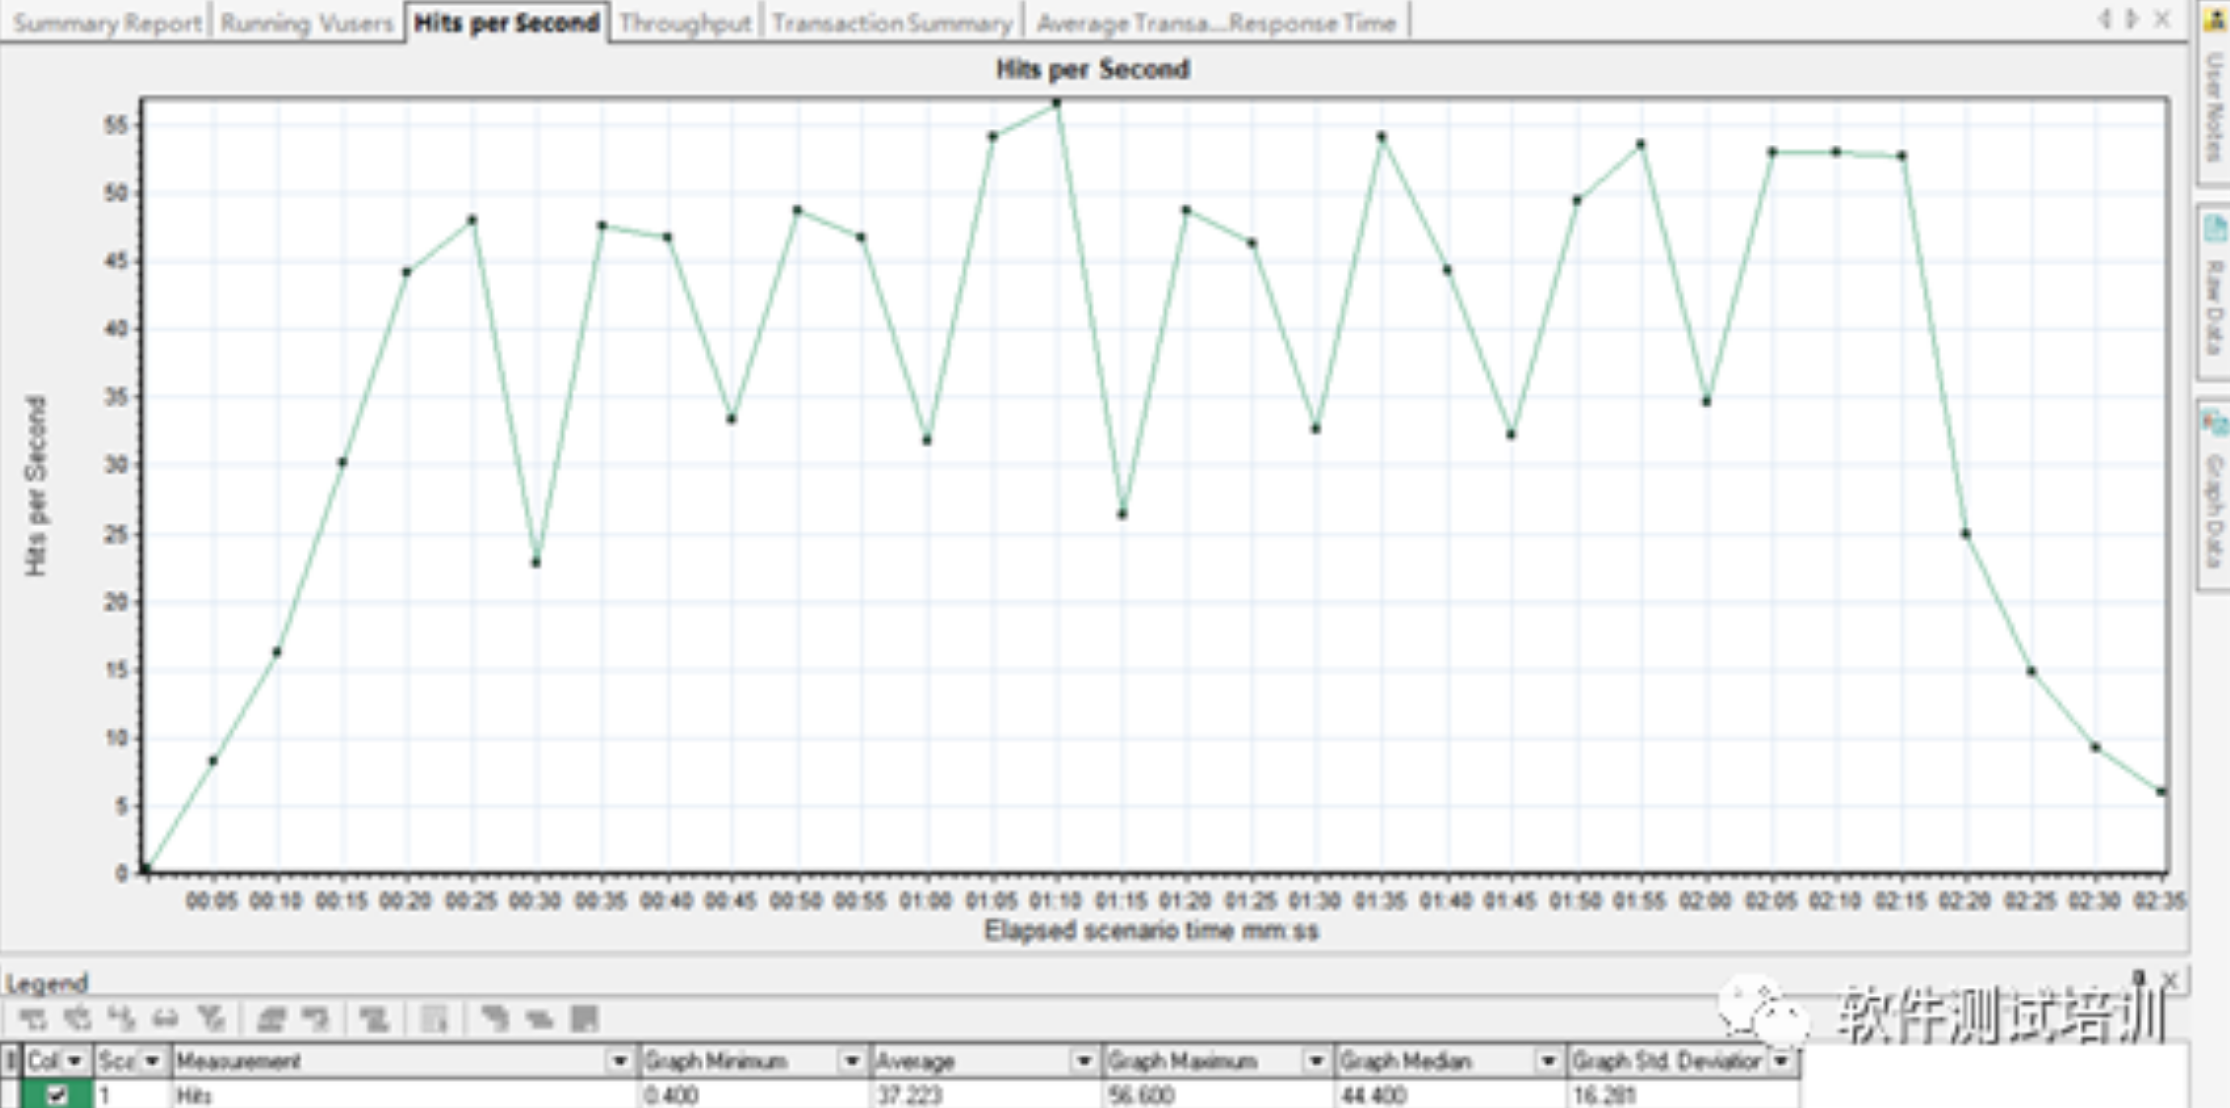Screen dimensions: 2230x1108
Task: Open the Graph Median column dropdown arrow
Action: (1548, 1061)
